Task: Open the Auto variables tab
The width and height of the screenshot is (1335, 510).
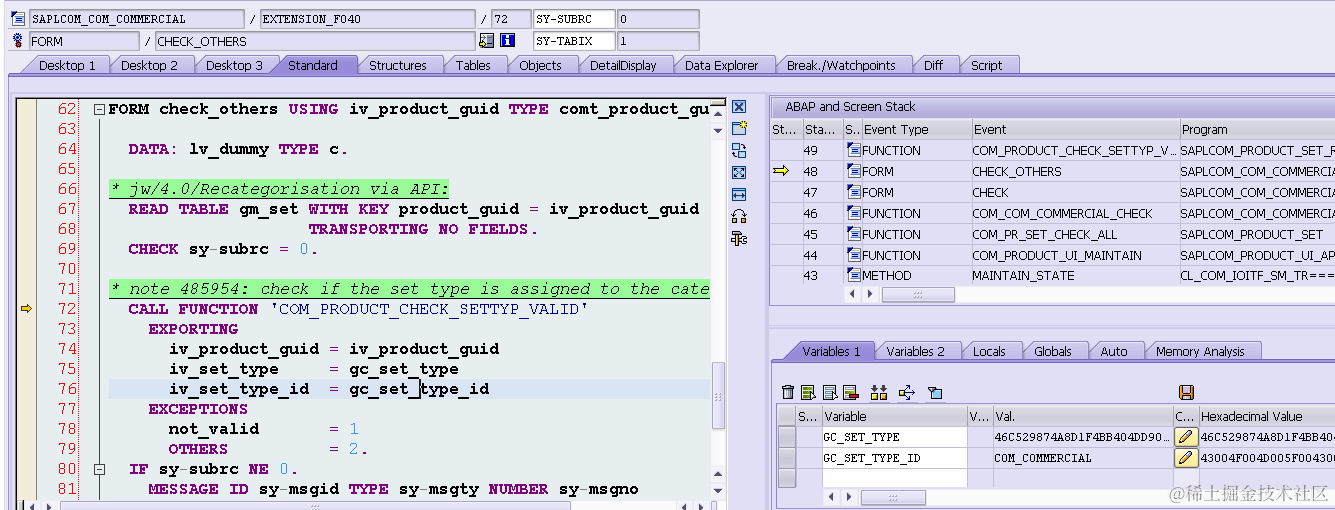Action: click(1113, 351)
